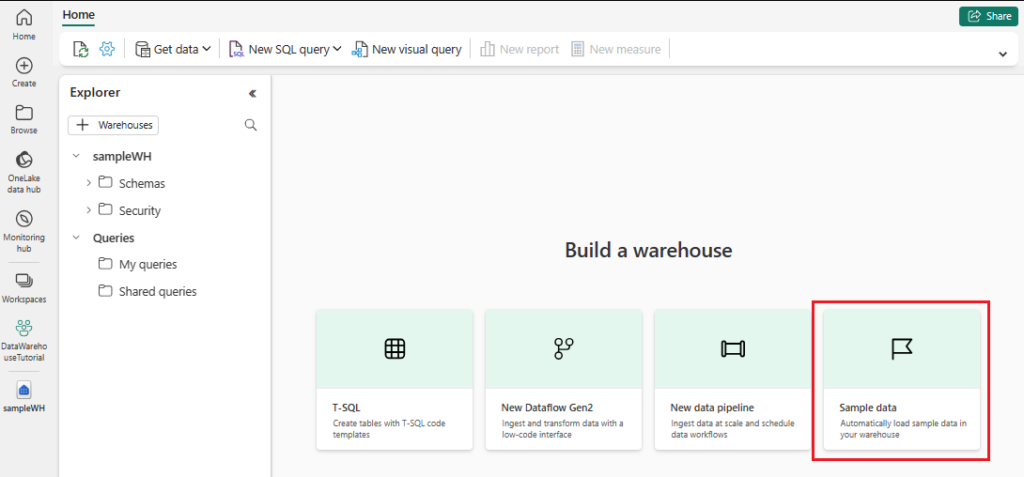Image resolution: width=1024 pixels, height=477 pixels.
Task: Open the OneLake data hub icon
Action: point(24,160)
